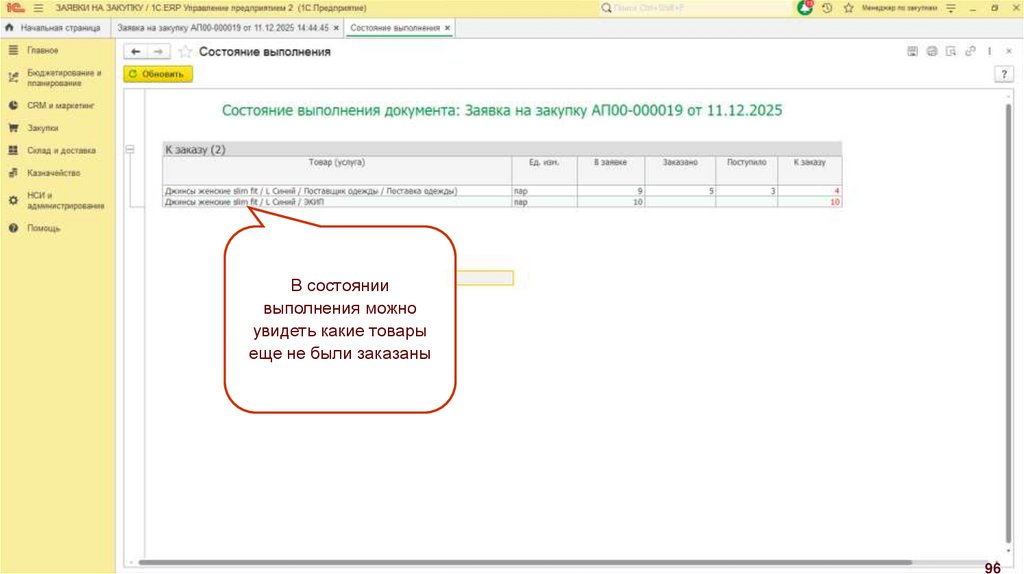Click the Склад и доставка grid icon
Viewport: 1024px width, 574px height.
tap(13, 150)
